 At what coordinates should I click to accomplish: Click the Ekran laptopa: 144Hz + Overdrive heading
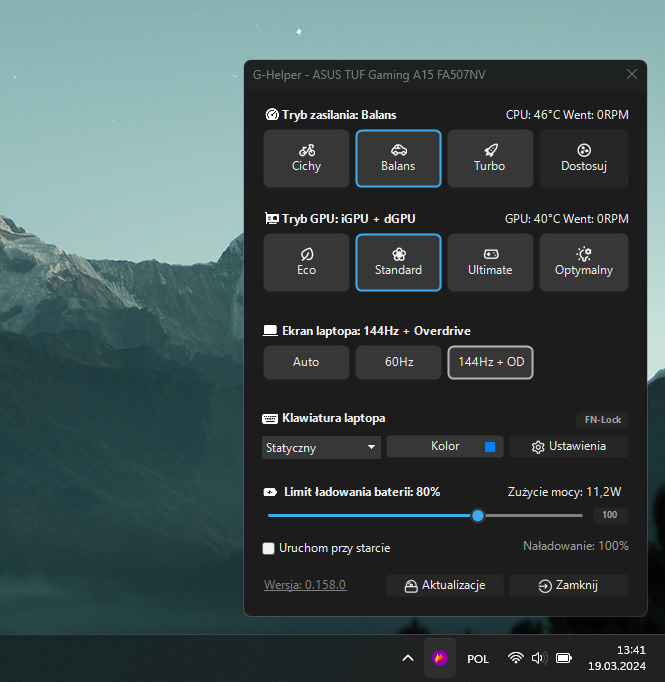click(x=376, y=331)
